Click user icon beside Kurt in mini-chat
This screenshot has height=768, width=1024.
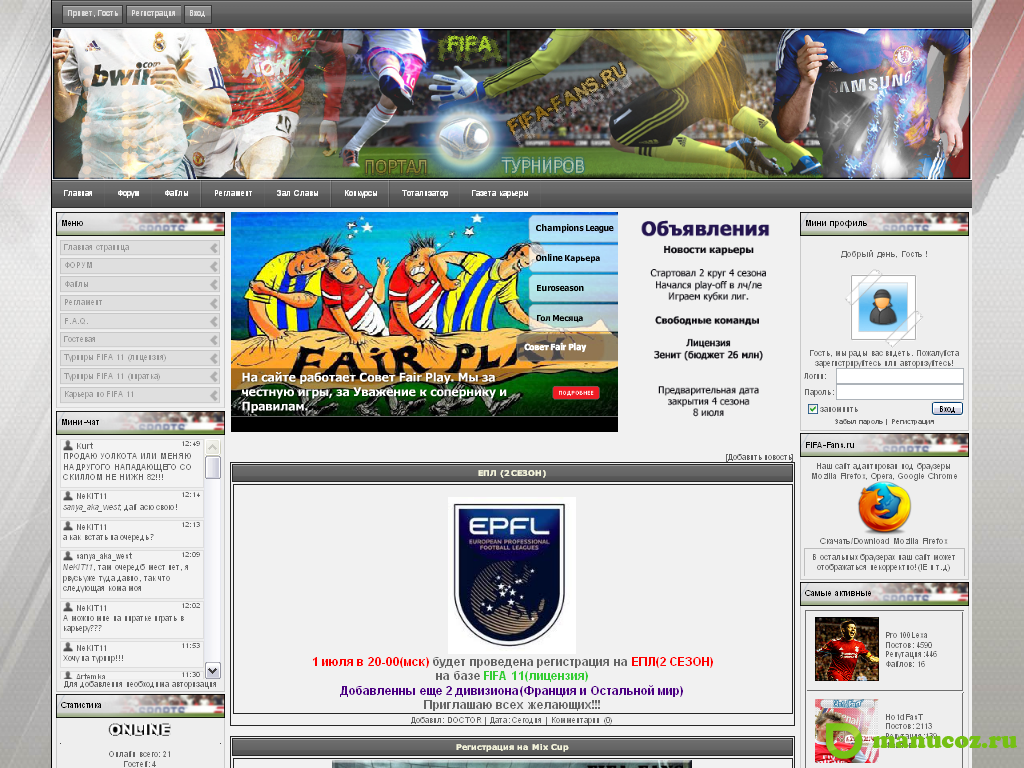(x=68, y=445)
